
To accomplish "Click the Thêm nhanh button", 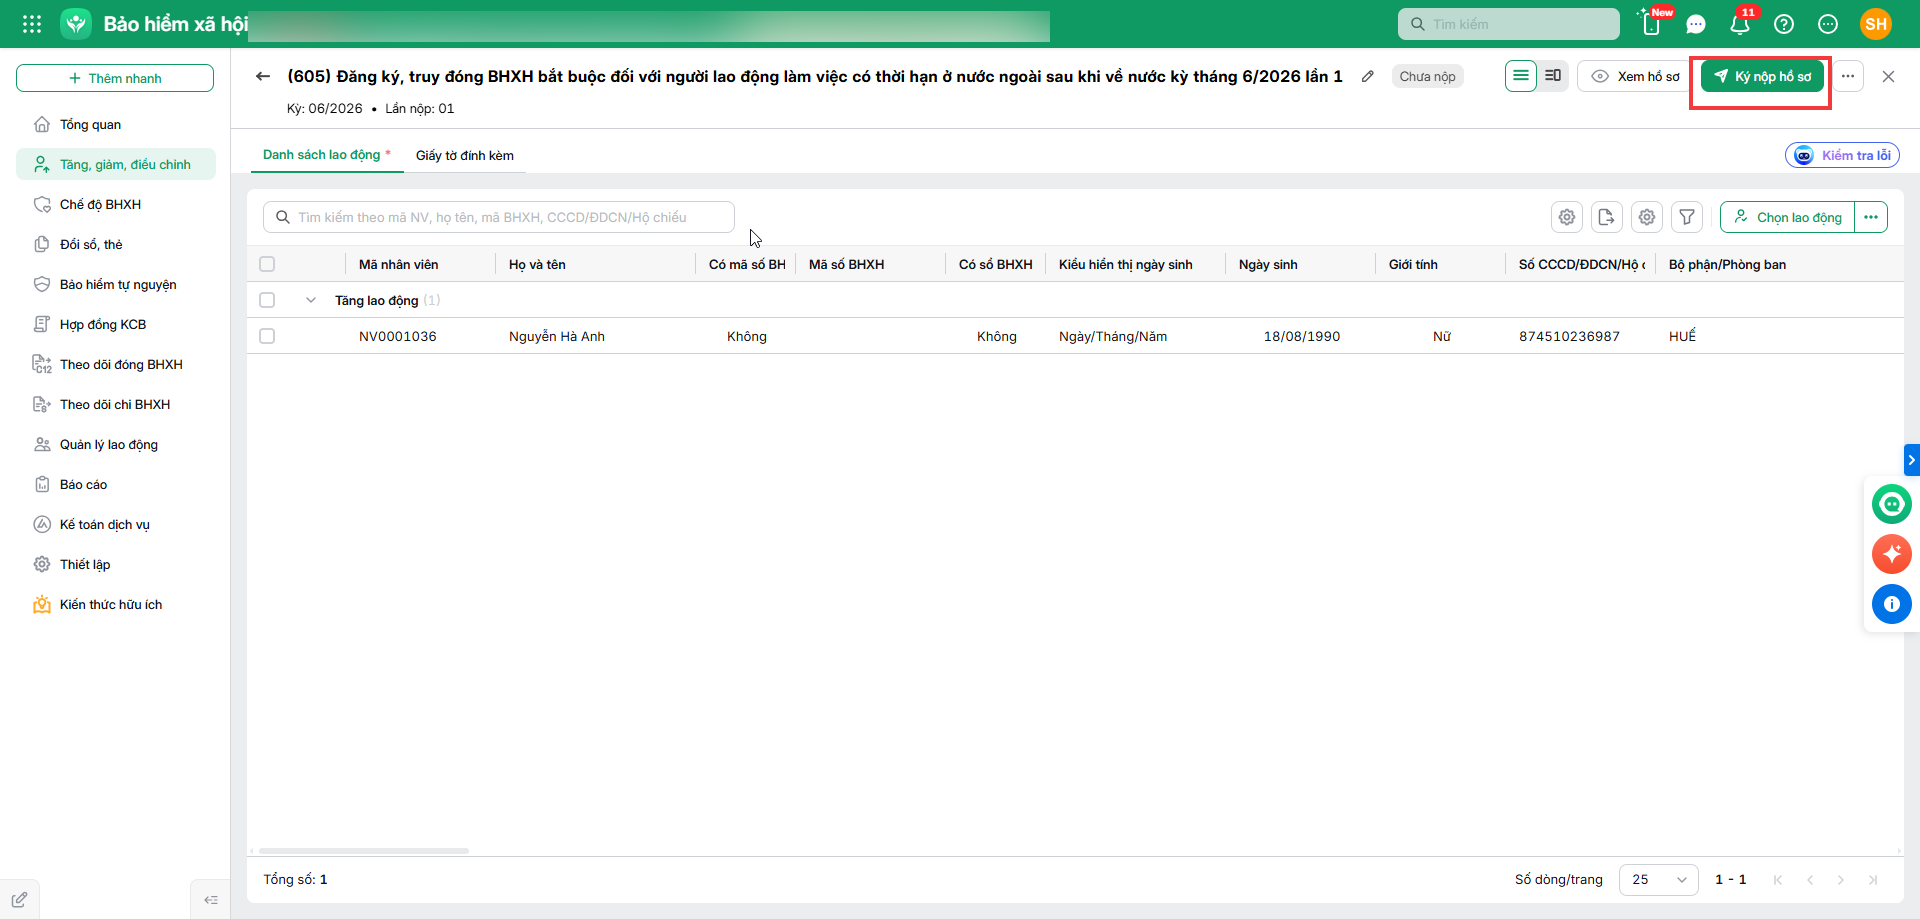I will coord(115,78).
